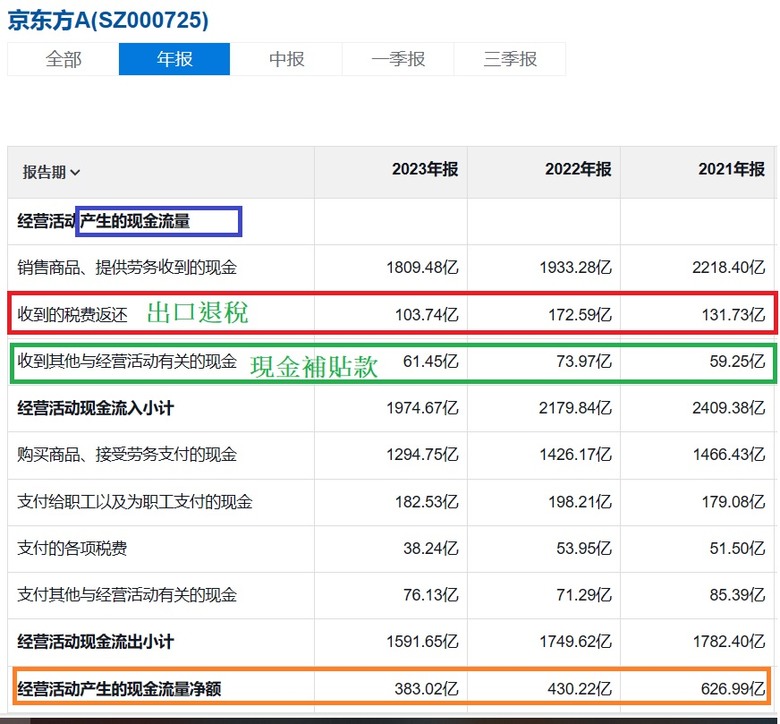Click the value 131.73亿

tap(733, 315)
